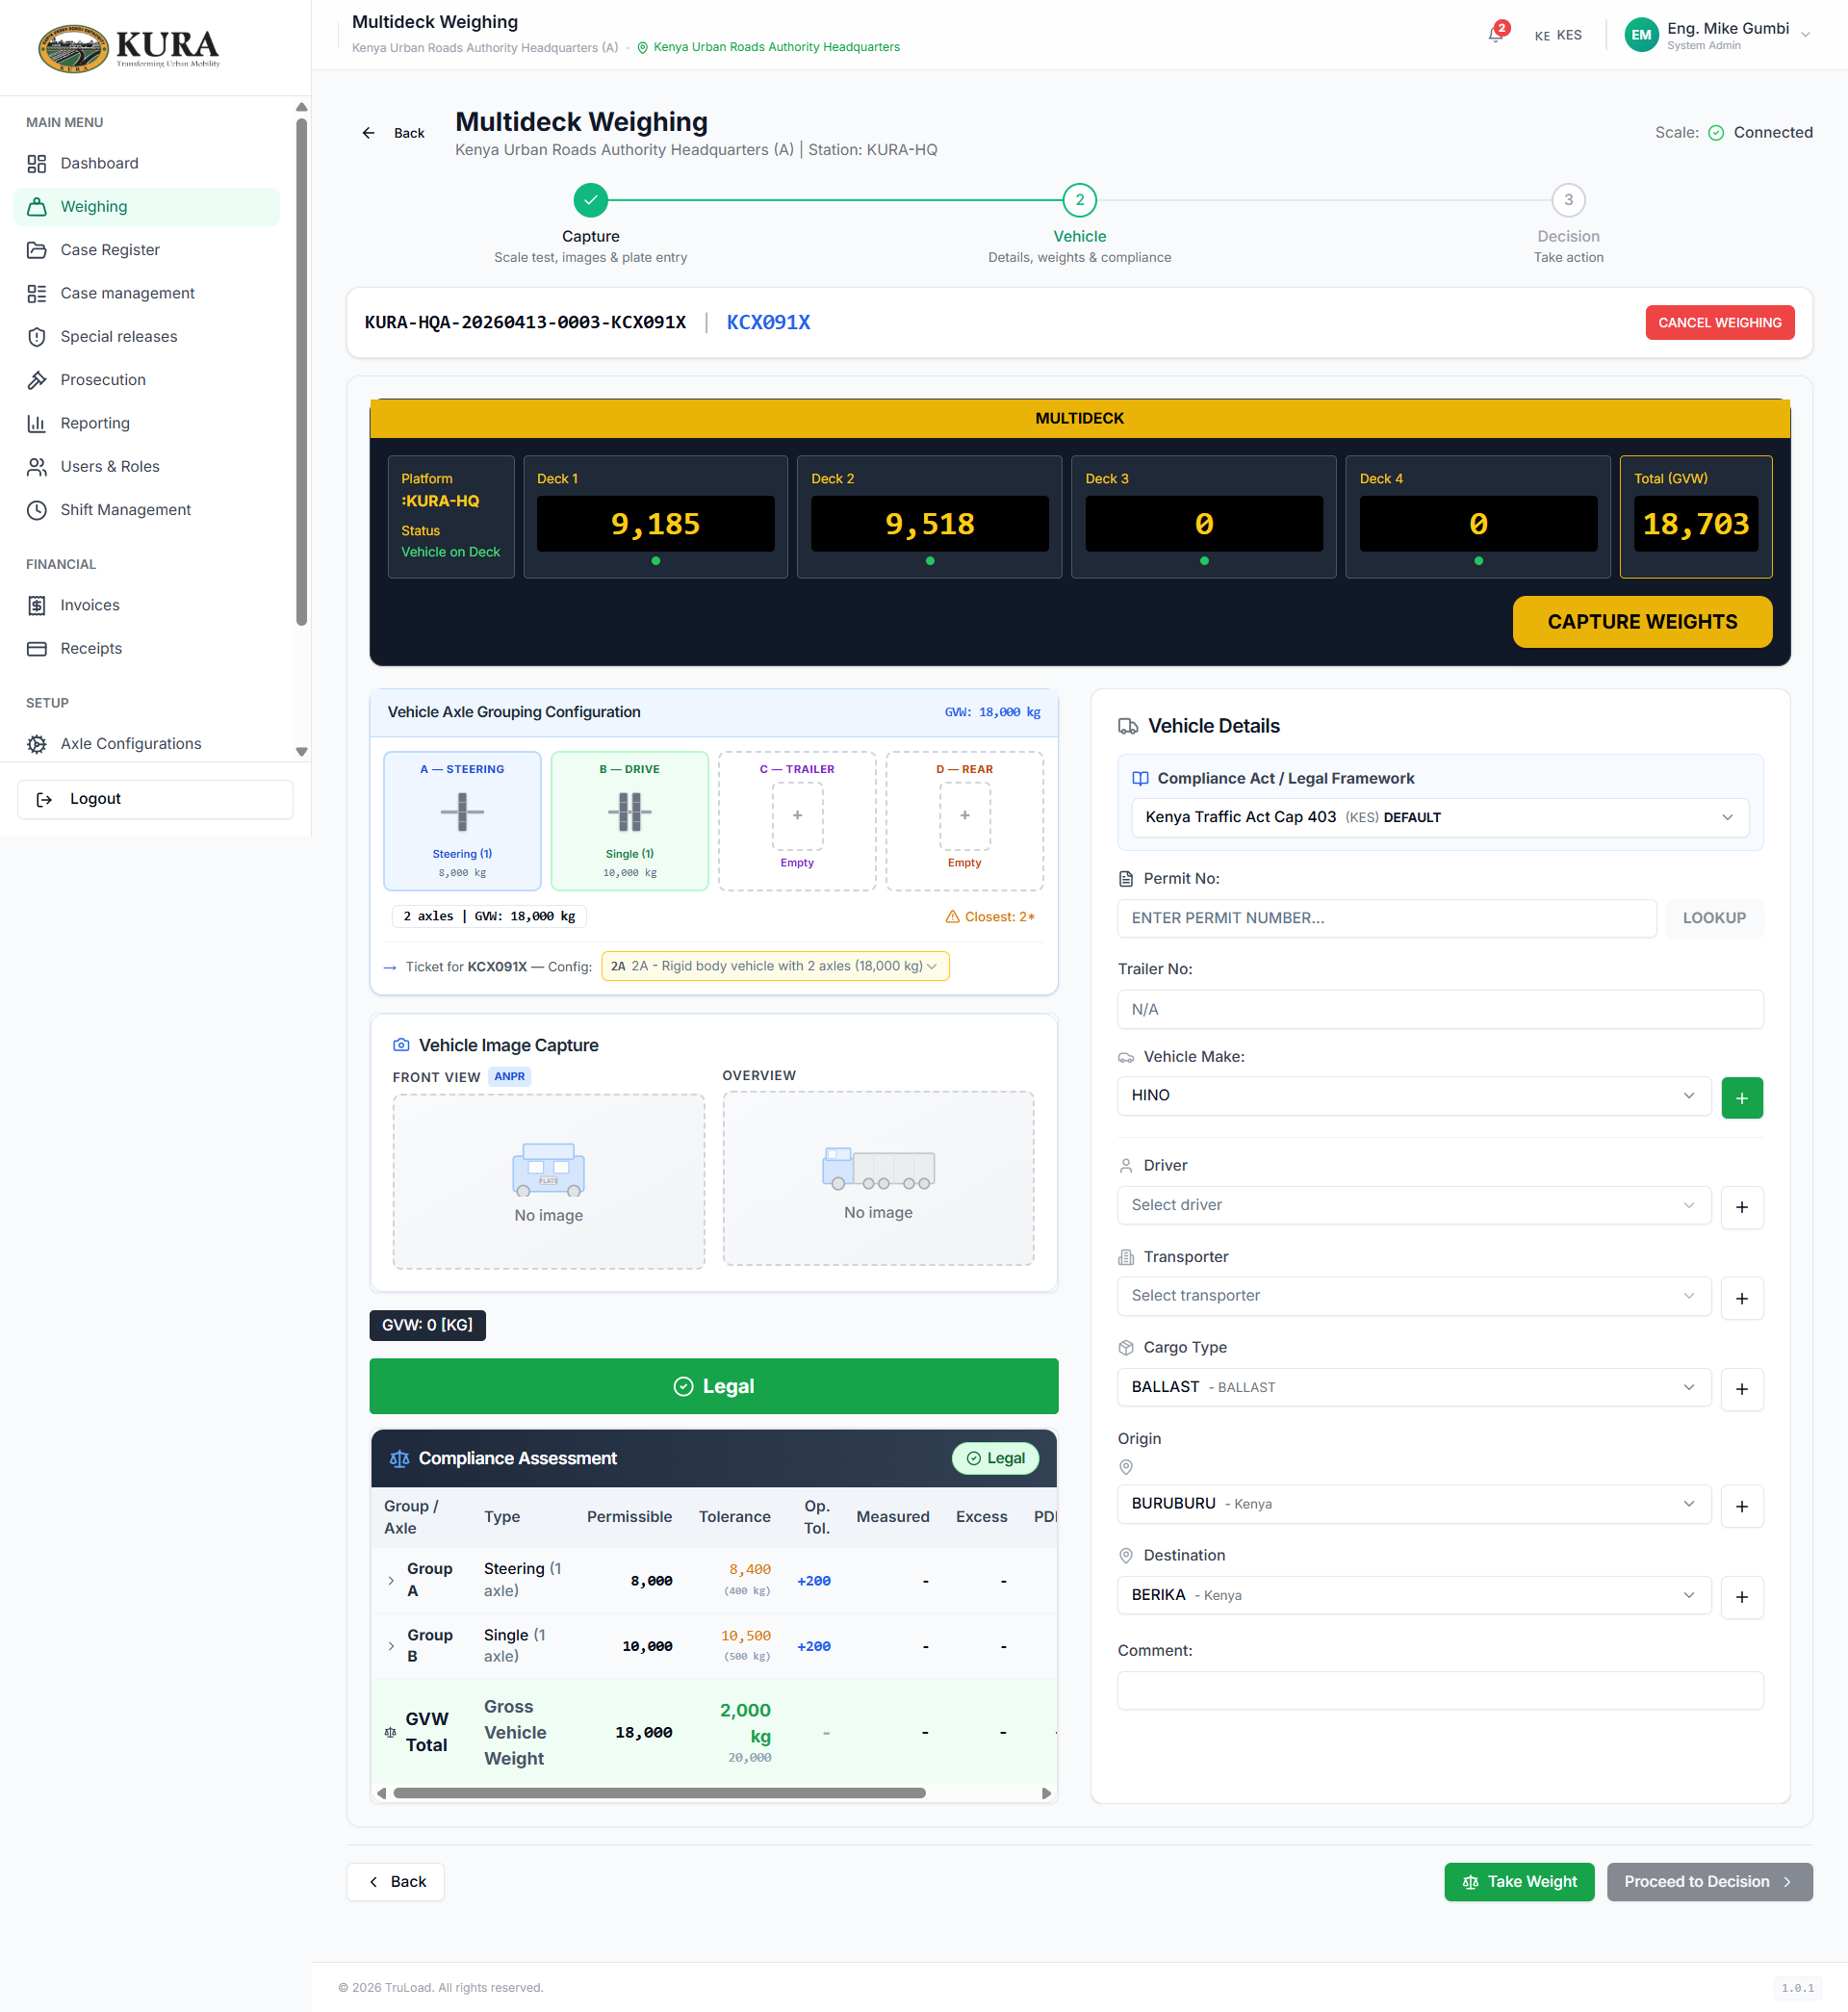Open Case Register menu item
1848x2012 pixels.
[147, 250]
